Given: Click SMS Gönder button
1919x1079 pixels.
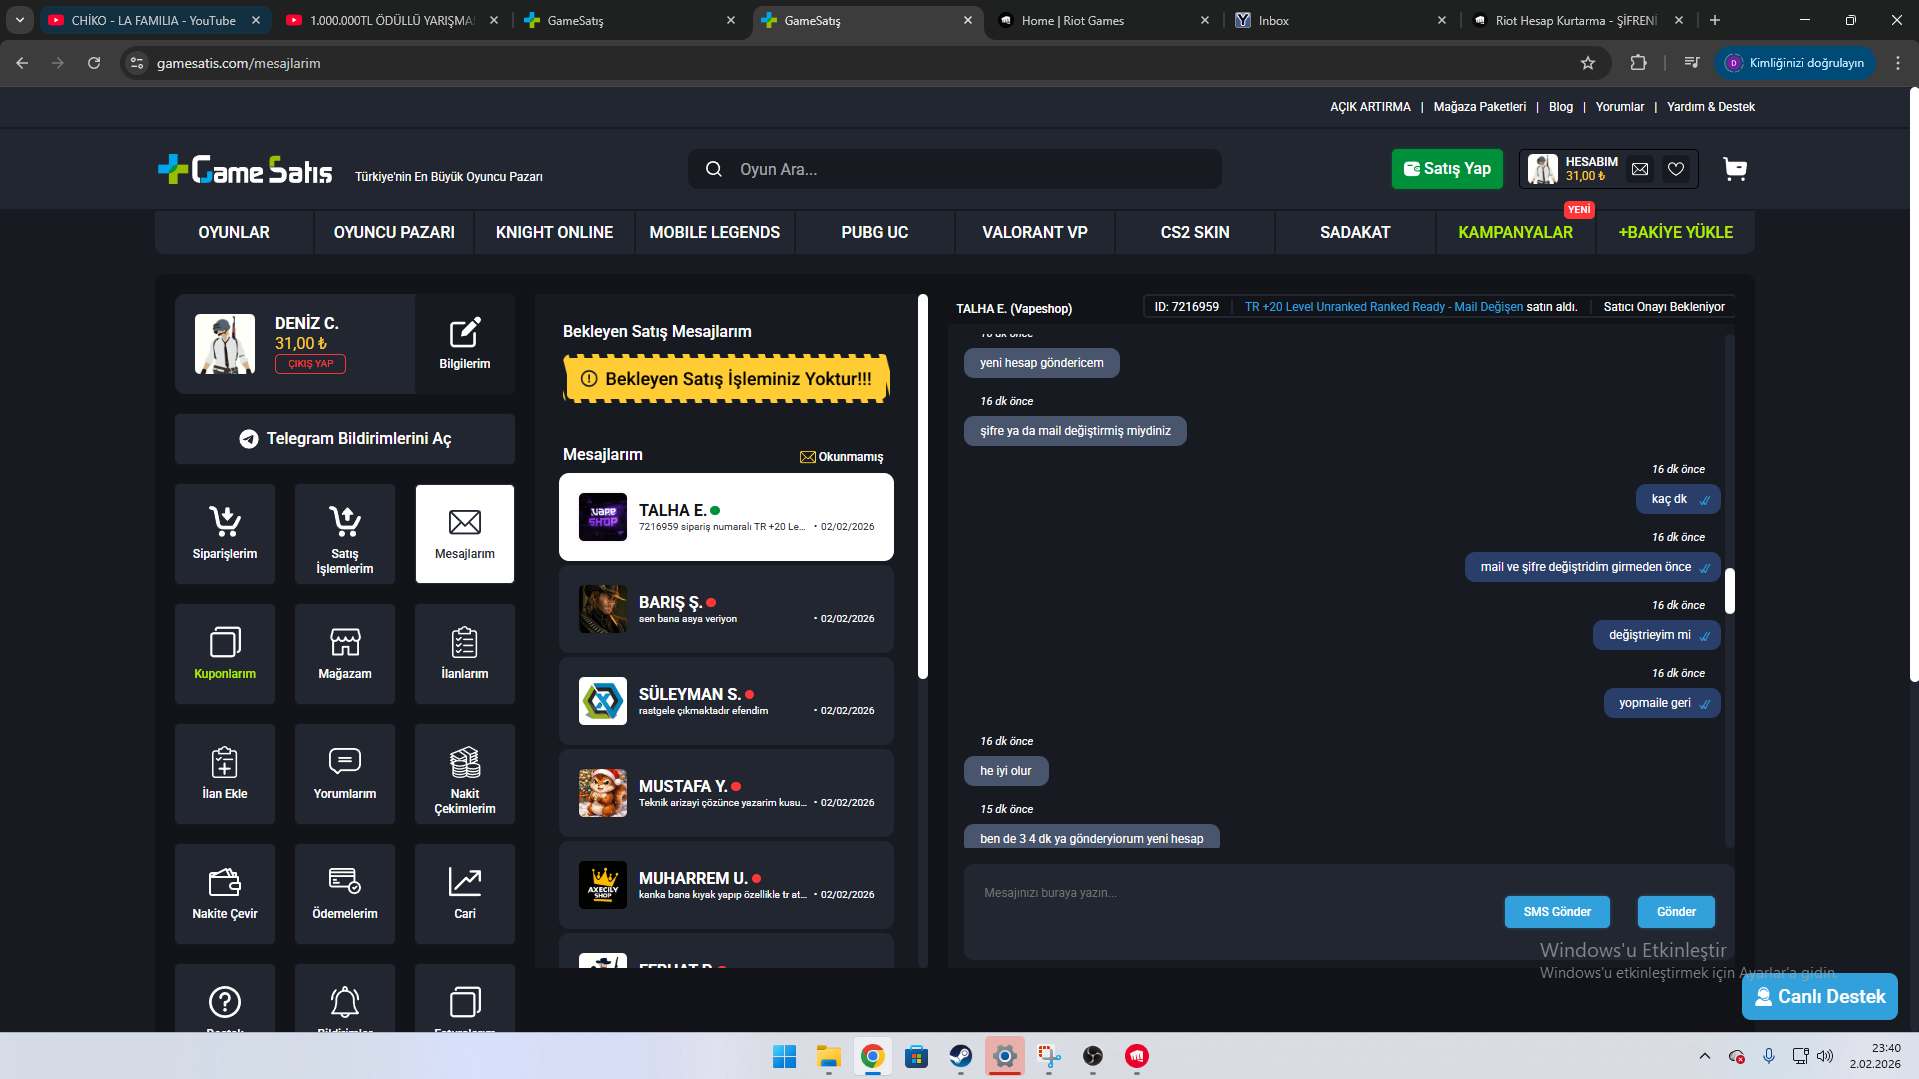Looking at the screenshot, I should click(x=1557, y=912).
